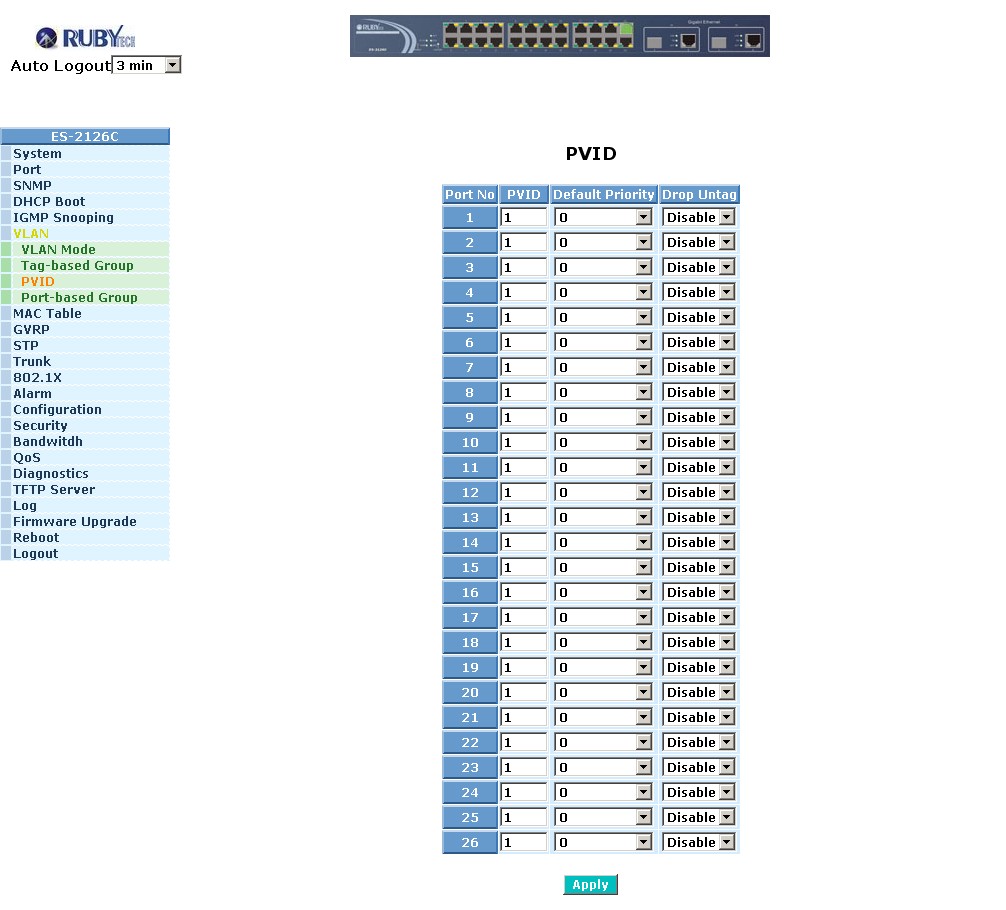1006x910 pixels.
Task: Open Drop Untag dropdown for port 1
Action: 699,218
